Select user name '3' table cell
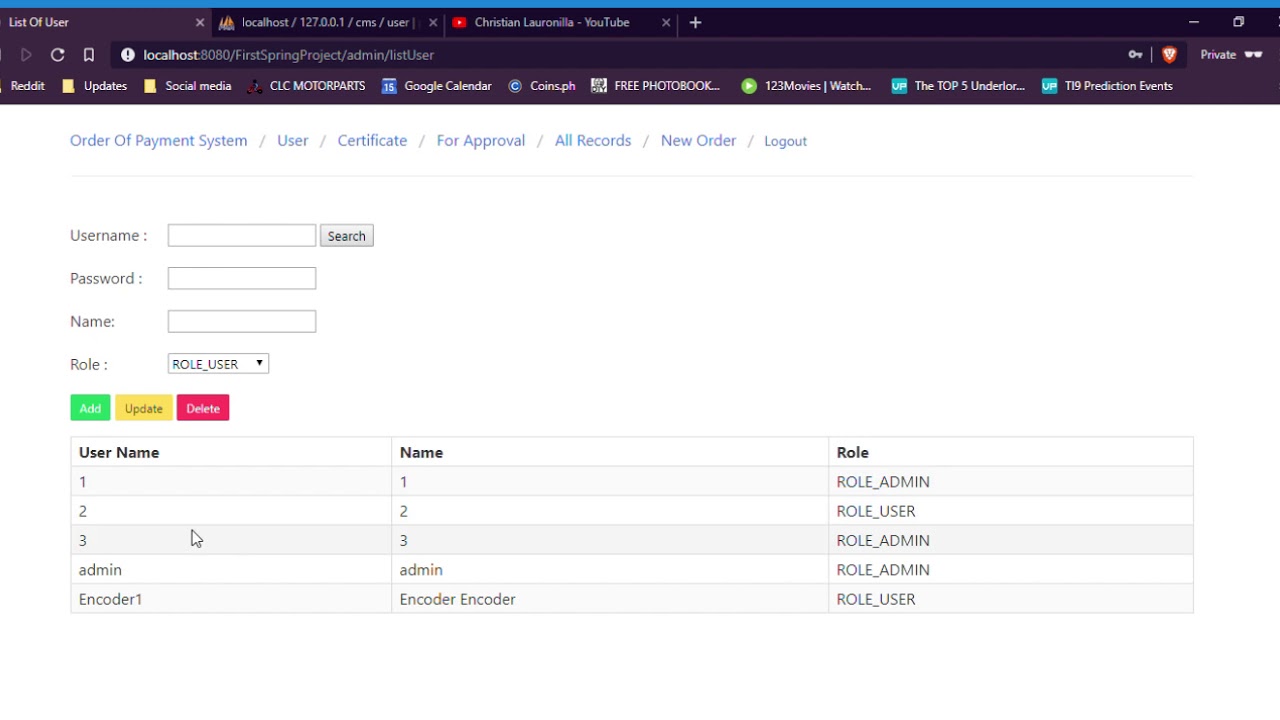1280x720 pixels. [x=231, y=540]
